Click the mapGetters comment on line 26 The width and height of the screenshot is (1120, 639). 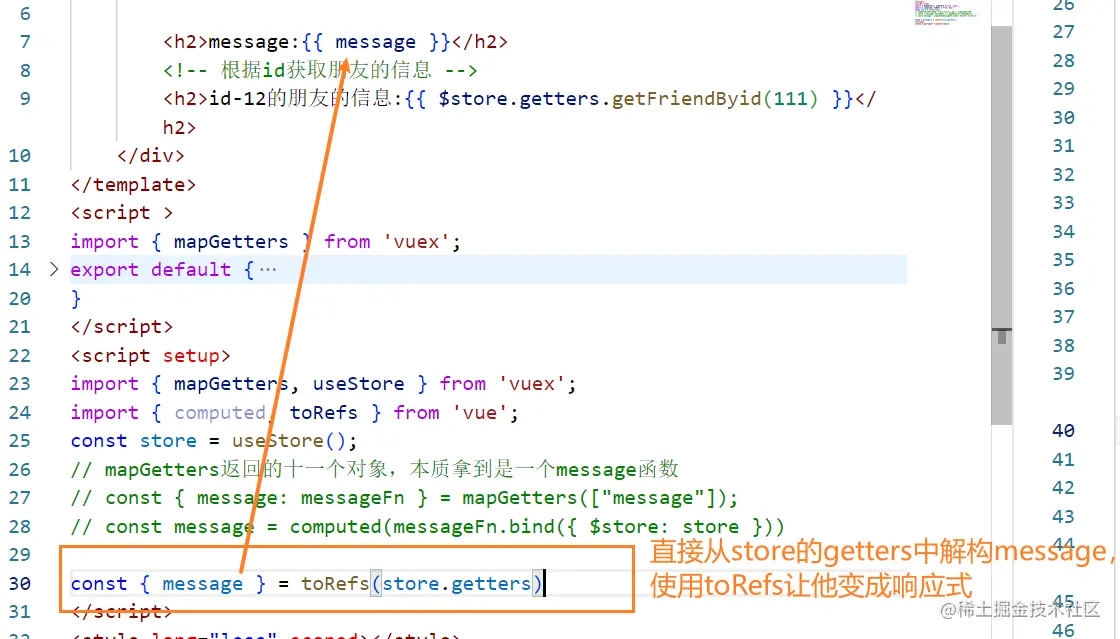point(374,470)
